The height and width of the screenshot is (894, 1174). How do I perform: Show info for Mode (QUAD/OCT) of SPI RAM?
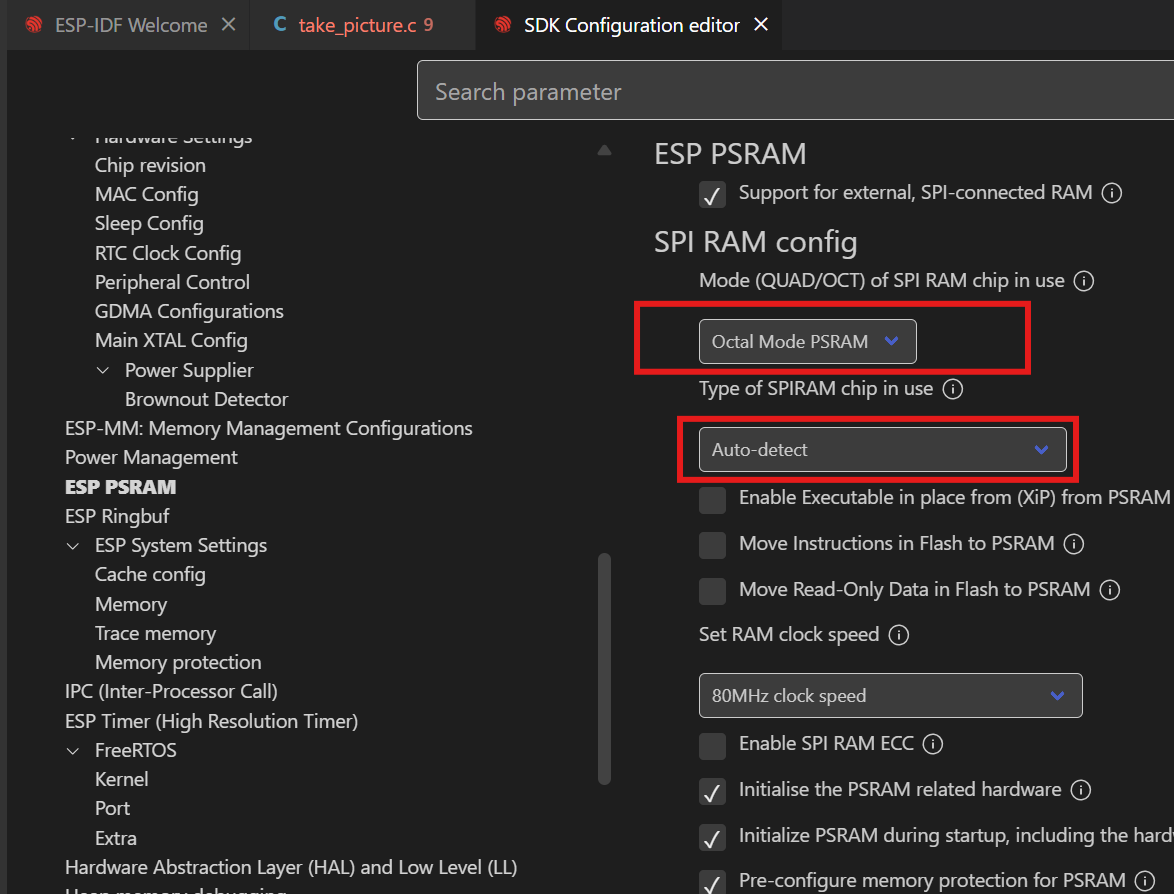(x=1083, y=281)
